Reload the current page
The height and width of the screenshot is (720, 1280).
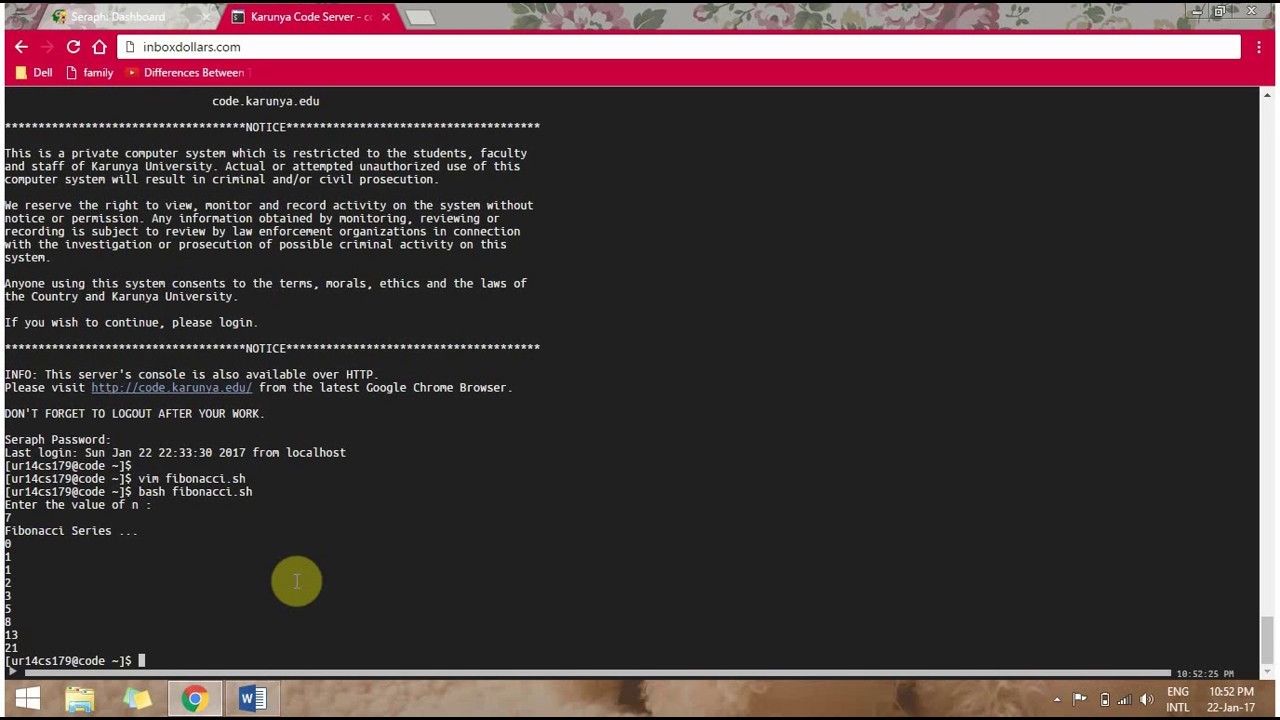pos(73,47)
